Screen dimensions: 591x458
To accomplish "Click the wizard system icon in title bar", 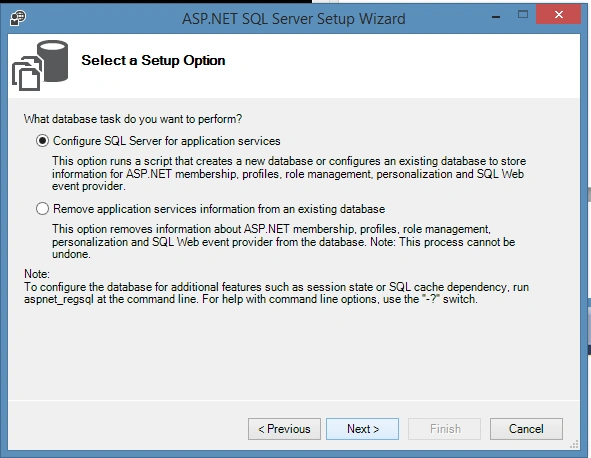I will click(x=18, y=18).
